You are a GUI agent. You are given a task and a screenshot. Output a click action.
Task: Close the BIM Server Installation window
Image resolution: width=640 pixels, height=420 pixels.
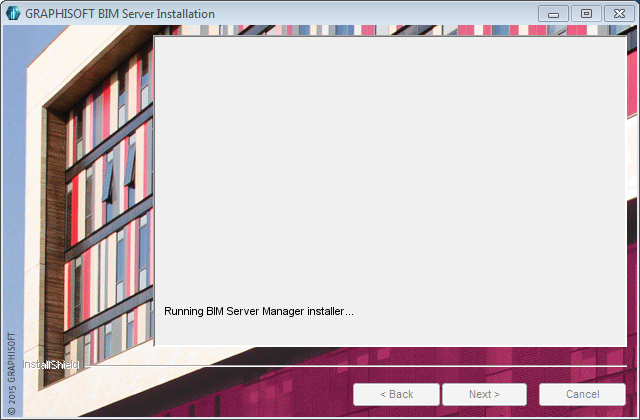coord(619,14)
